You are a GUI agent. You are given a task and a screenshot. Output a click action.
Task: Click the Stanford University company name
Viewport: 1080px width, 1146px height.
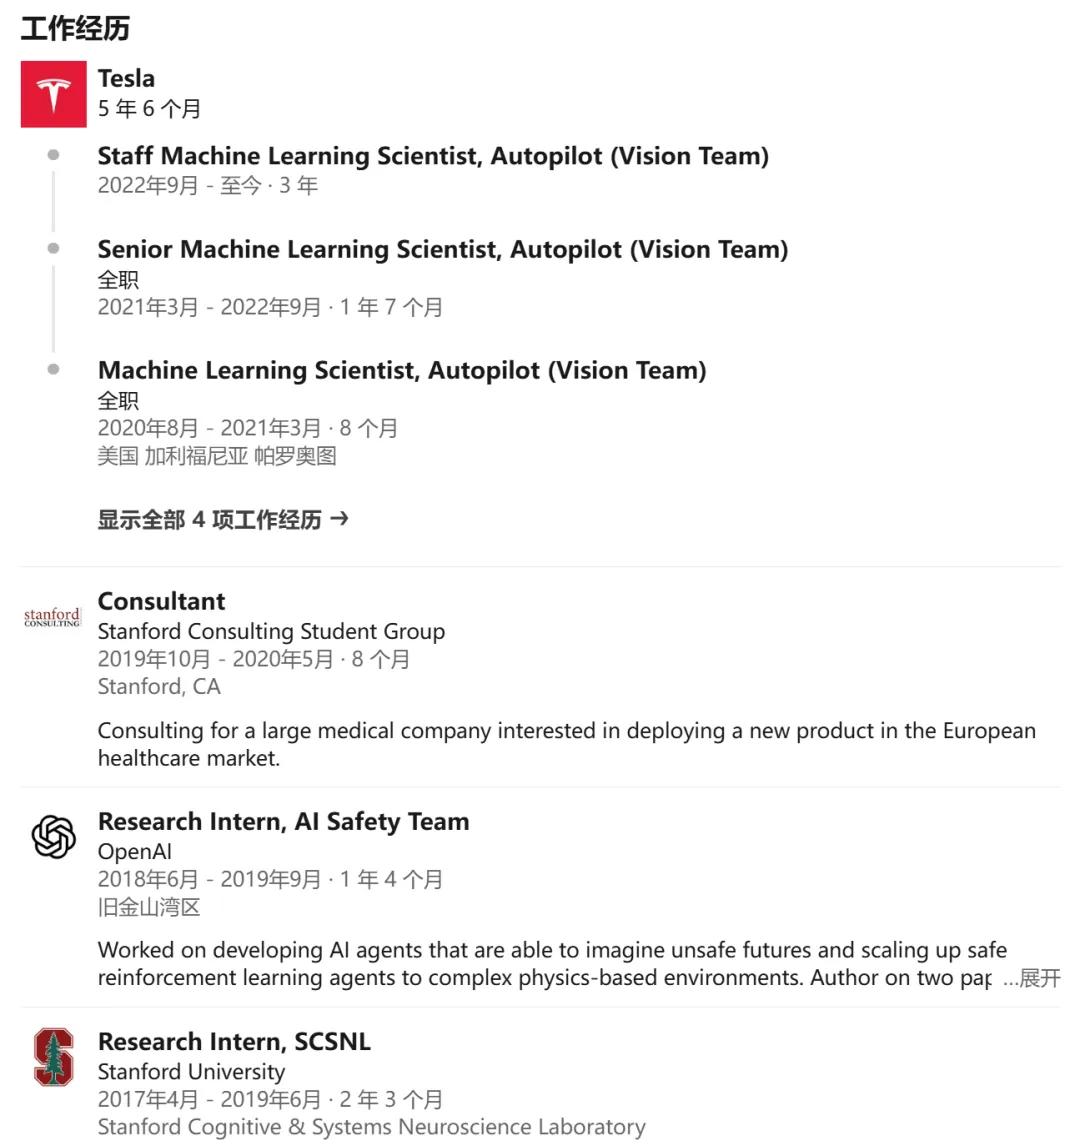[x=191, y=1072]
